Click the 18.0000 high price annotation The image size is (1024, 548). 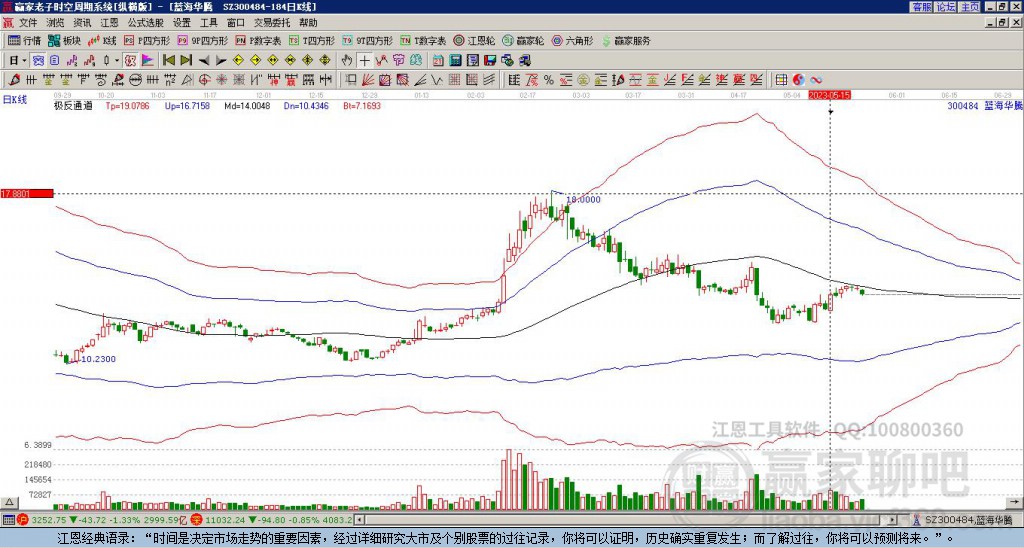(583, 200)
